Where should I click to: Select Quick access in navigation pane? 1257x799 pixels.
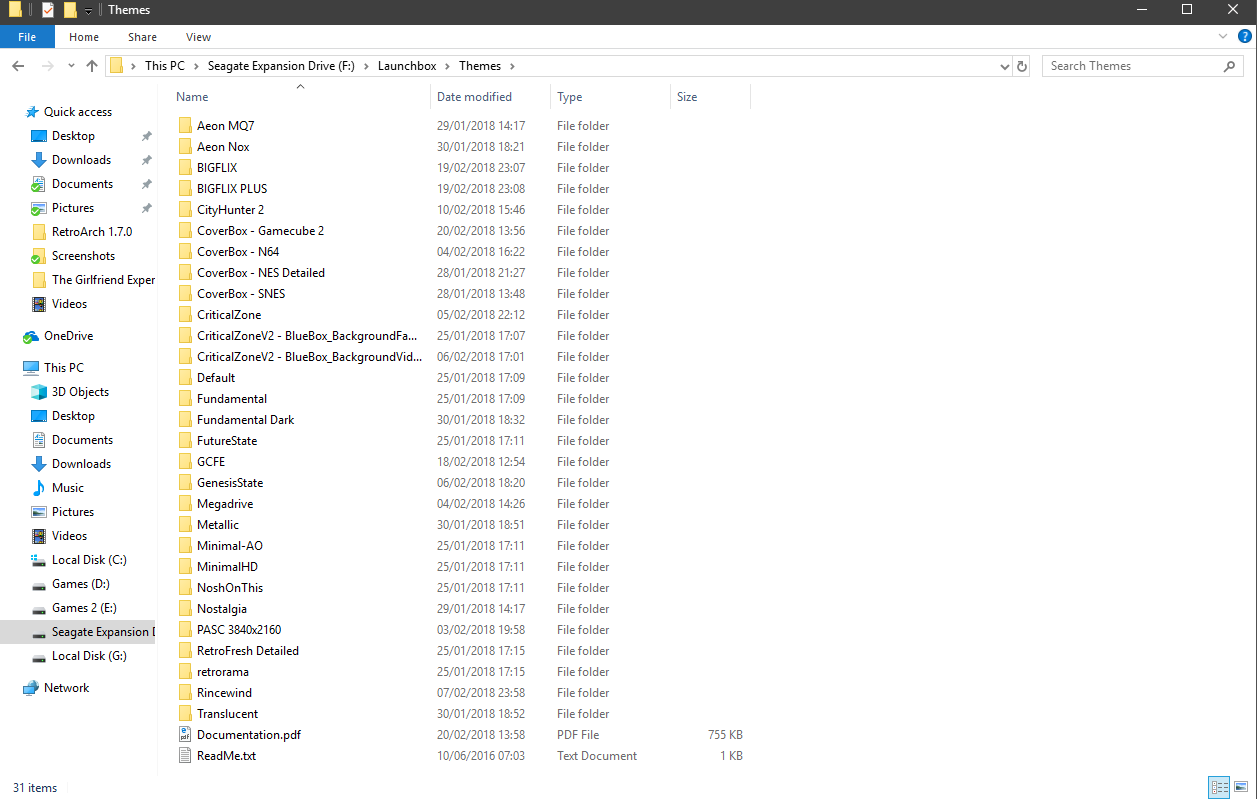coord(78,112)
